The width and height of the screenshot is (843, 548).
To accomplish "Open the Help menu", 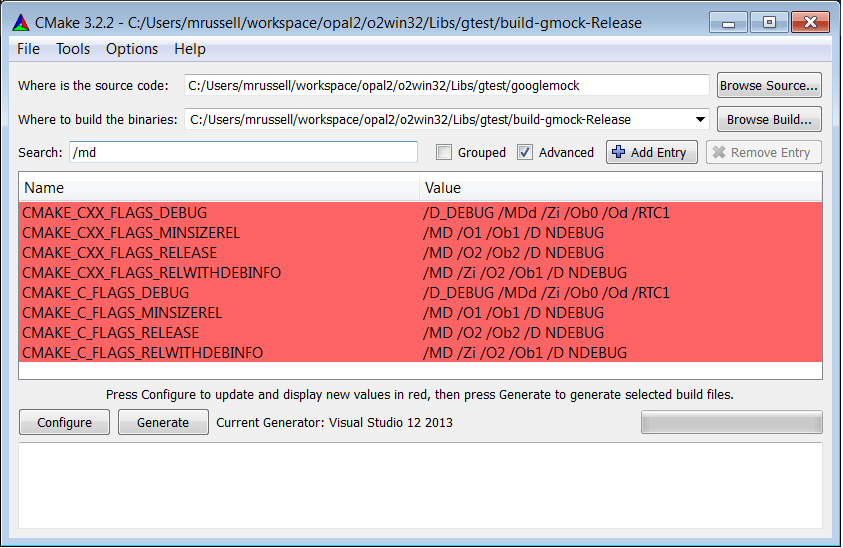I will [x=190, y=49].
